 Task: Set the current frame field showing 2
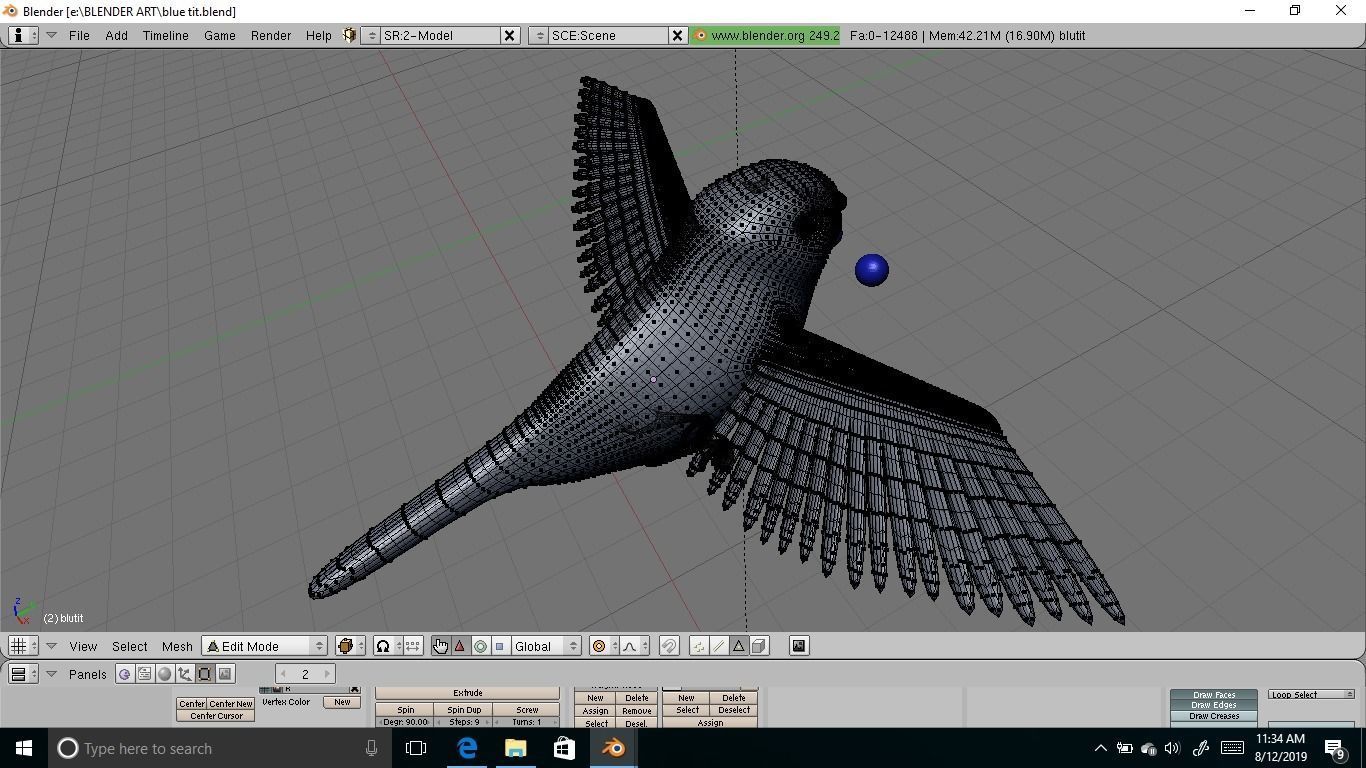coord(305,674)
